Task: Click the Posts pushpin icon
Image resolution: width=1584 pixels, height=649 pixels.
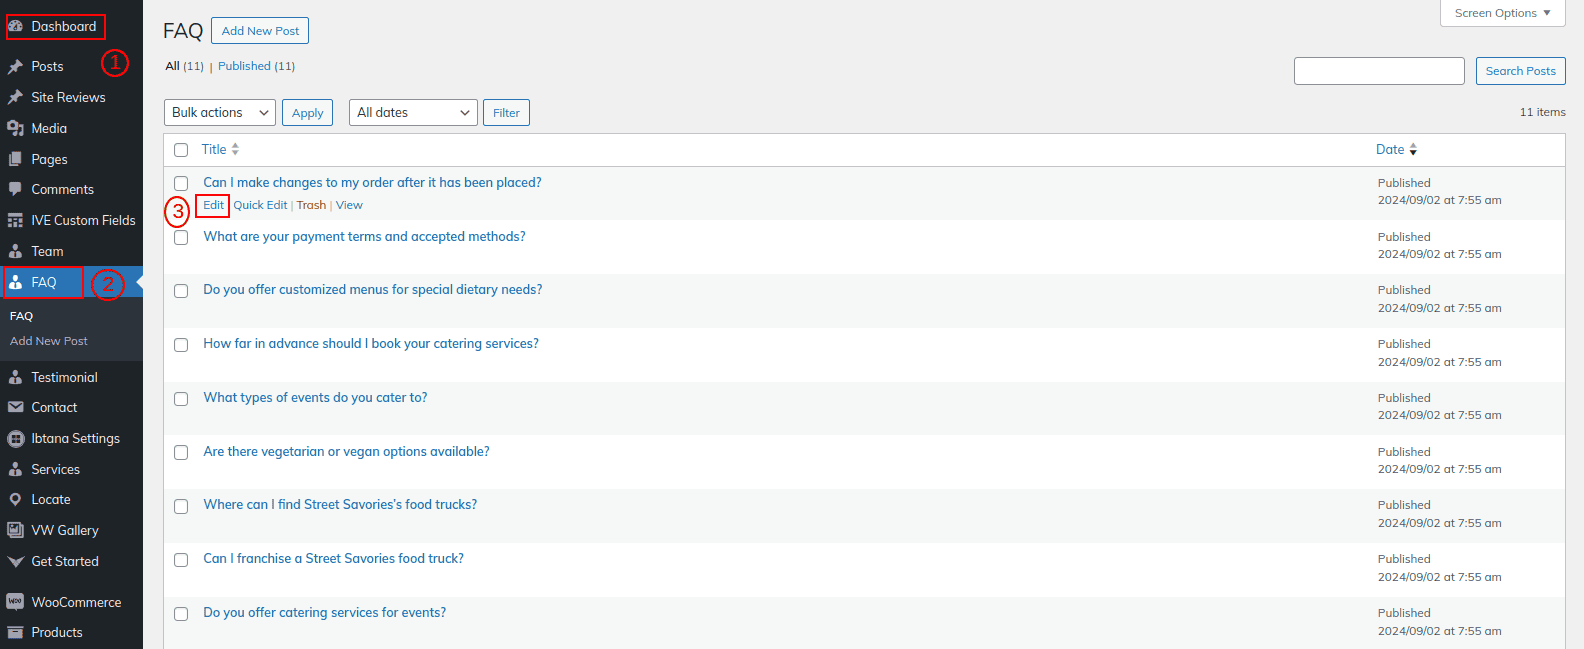Action: (x=16, y=67)
